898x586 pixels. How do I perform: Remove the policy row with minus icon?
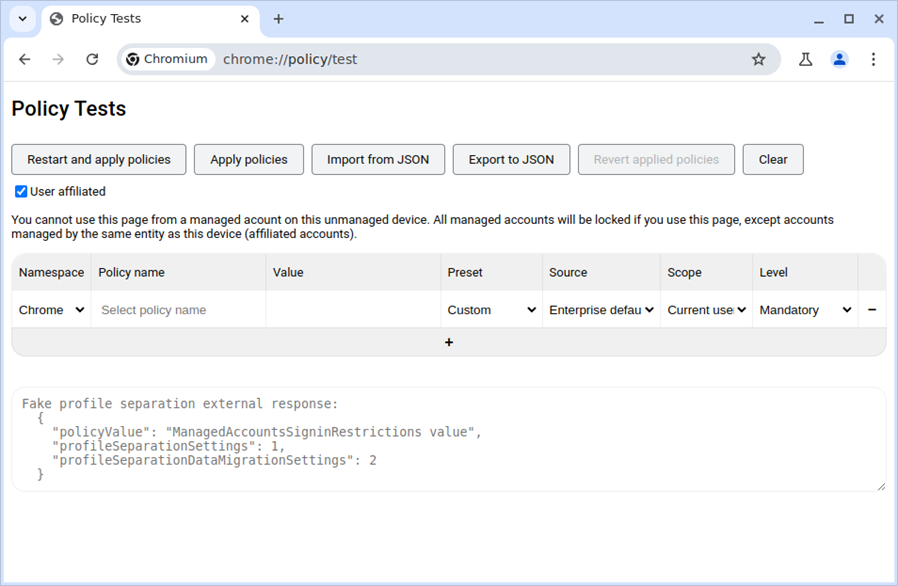click(x=872, y=310)
